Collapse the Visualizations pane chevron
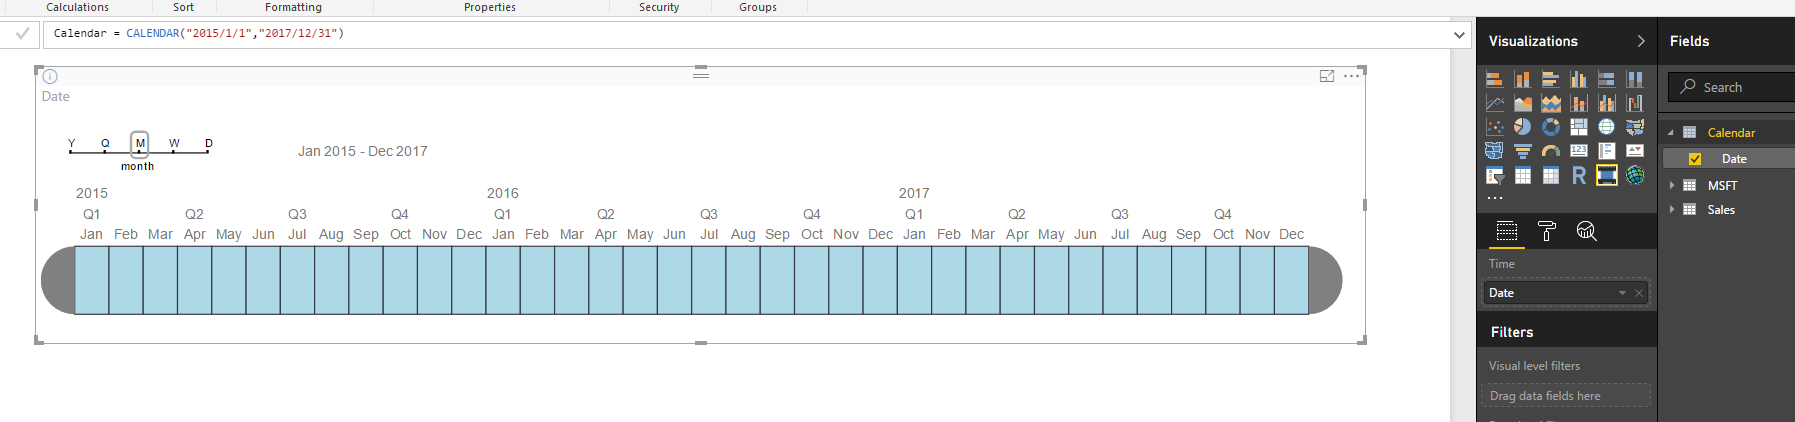This screenshot has width=1795, height=422. [x=1640, y=41]
